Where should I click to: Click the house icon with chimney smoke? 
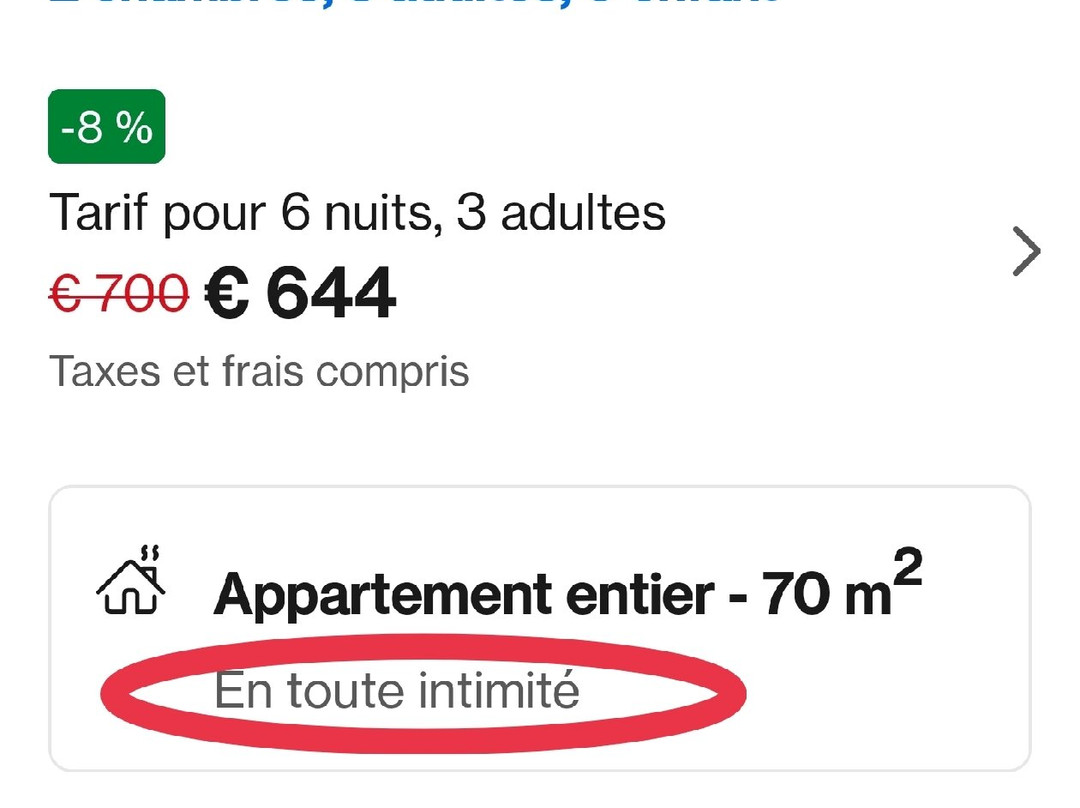(130, 581)
